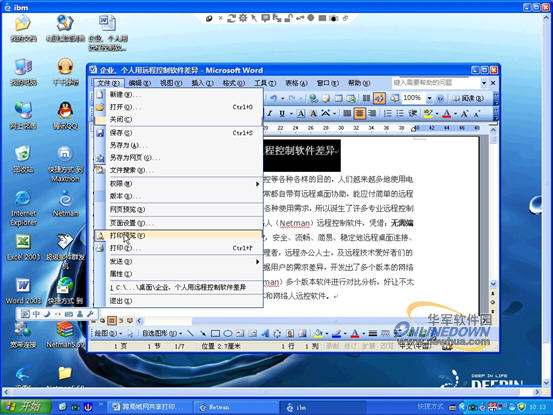Switch to ibm taskbar button
This screenshot has height=415, width=553.
point(322,407)
